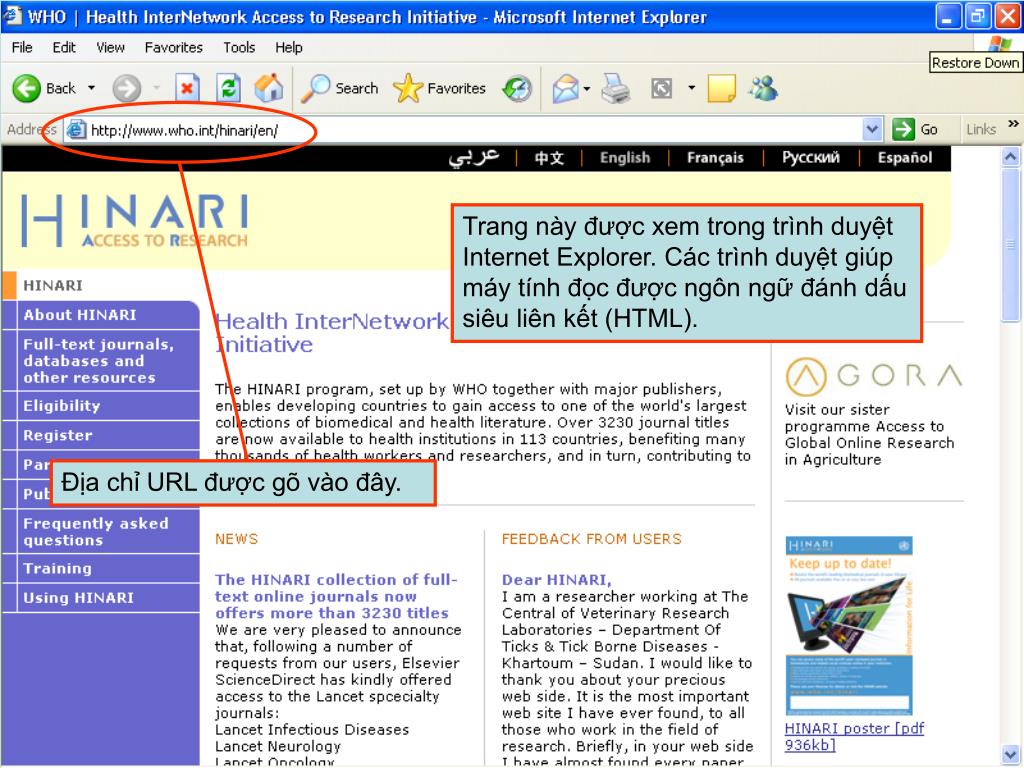This screenshot has height=768, width=1024.
Task: Open the Mail dropdown arrow
Action: pyautogui.click(x=587, y=88)
